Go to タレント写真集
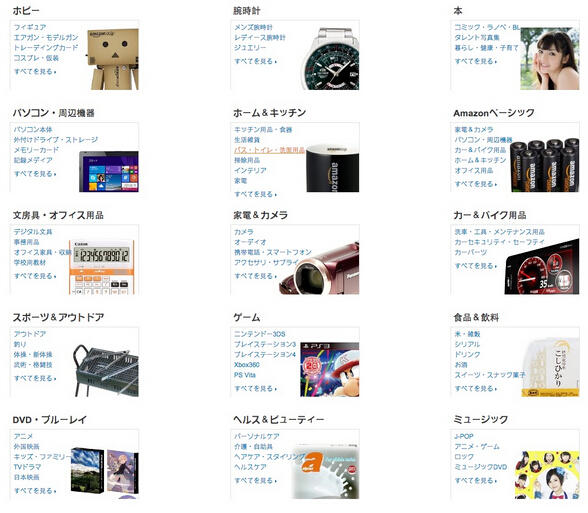The width and height of the screenshot is (588, 513). [477, 38]
